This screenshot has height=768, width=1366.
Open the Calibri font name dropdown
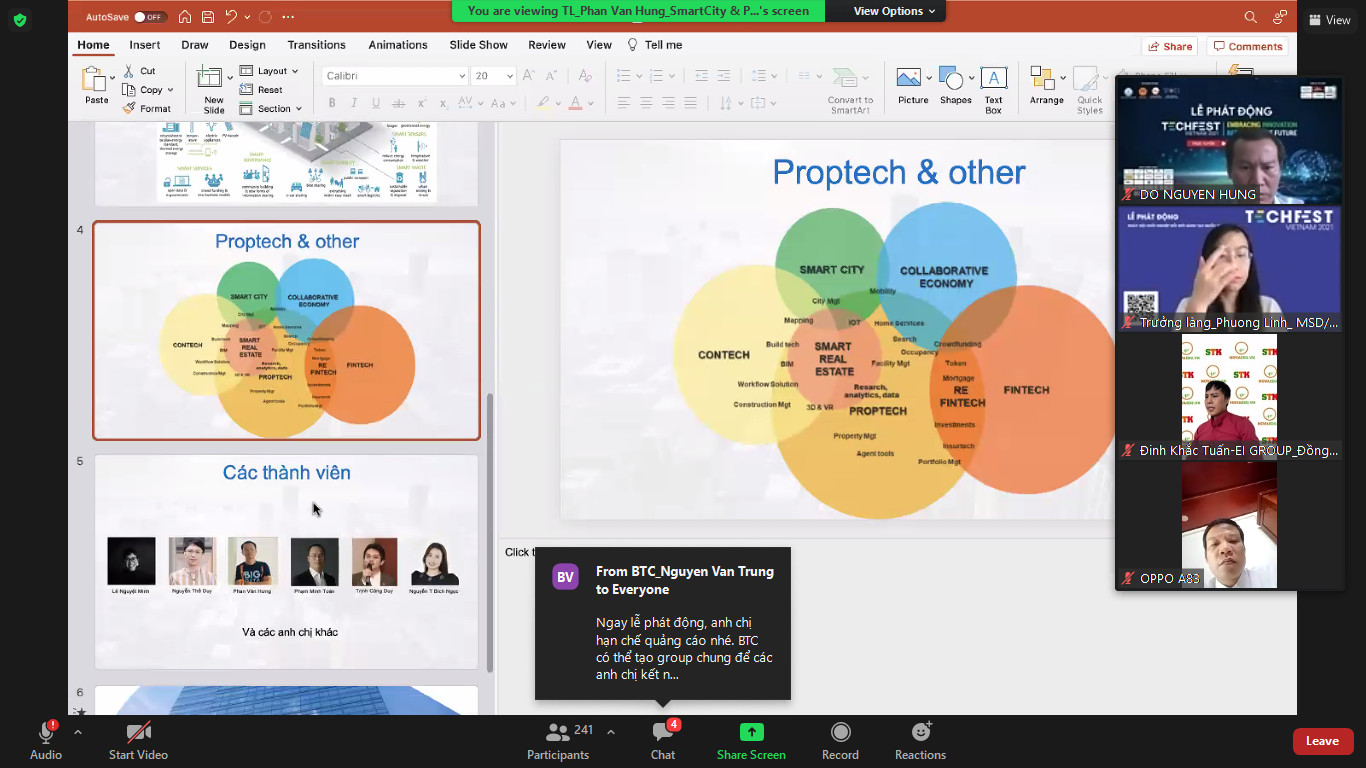(x=462, y=76)
